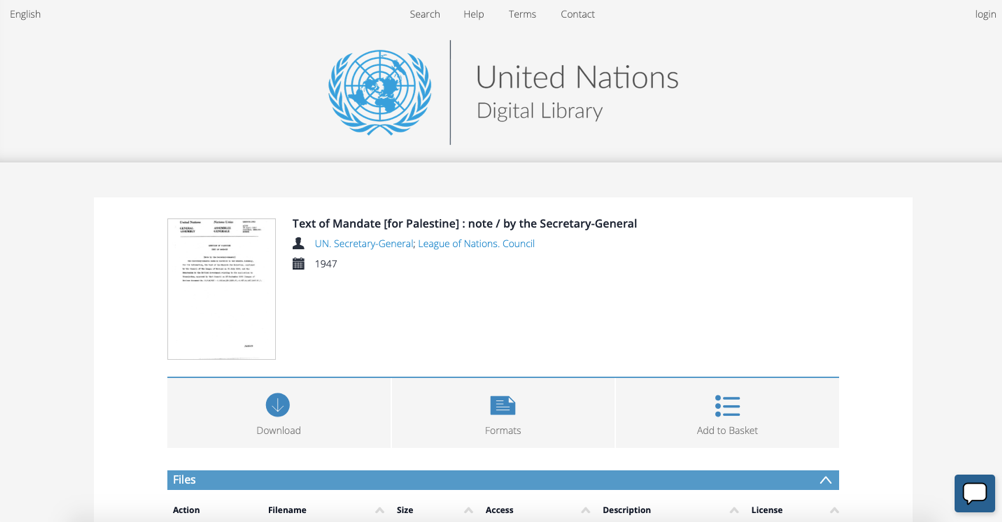Collapse the Files section chevron
The width and height of the screenshot is (1002, 522).
(825, 480)
